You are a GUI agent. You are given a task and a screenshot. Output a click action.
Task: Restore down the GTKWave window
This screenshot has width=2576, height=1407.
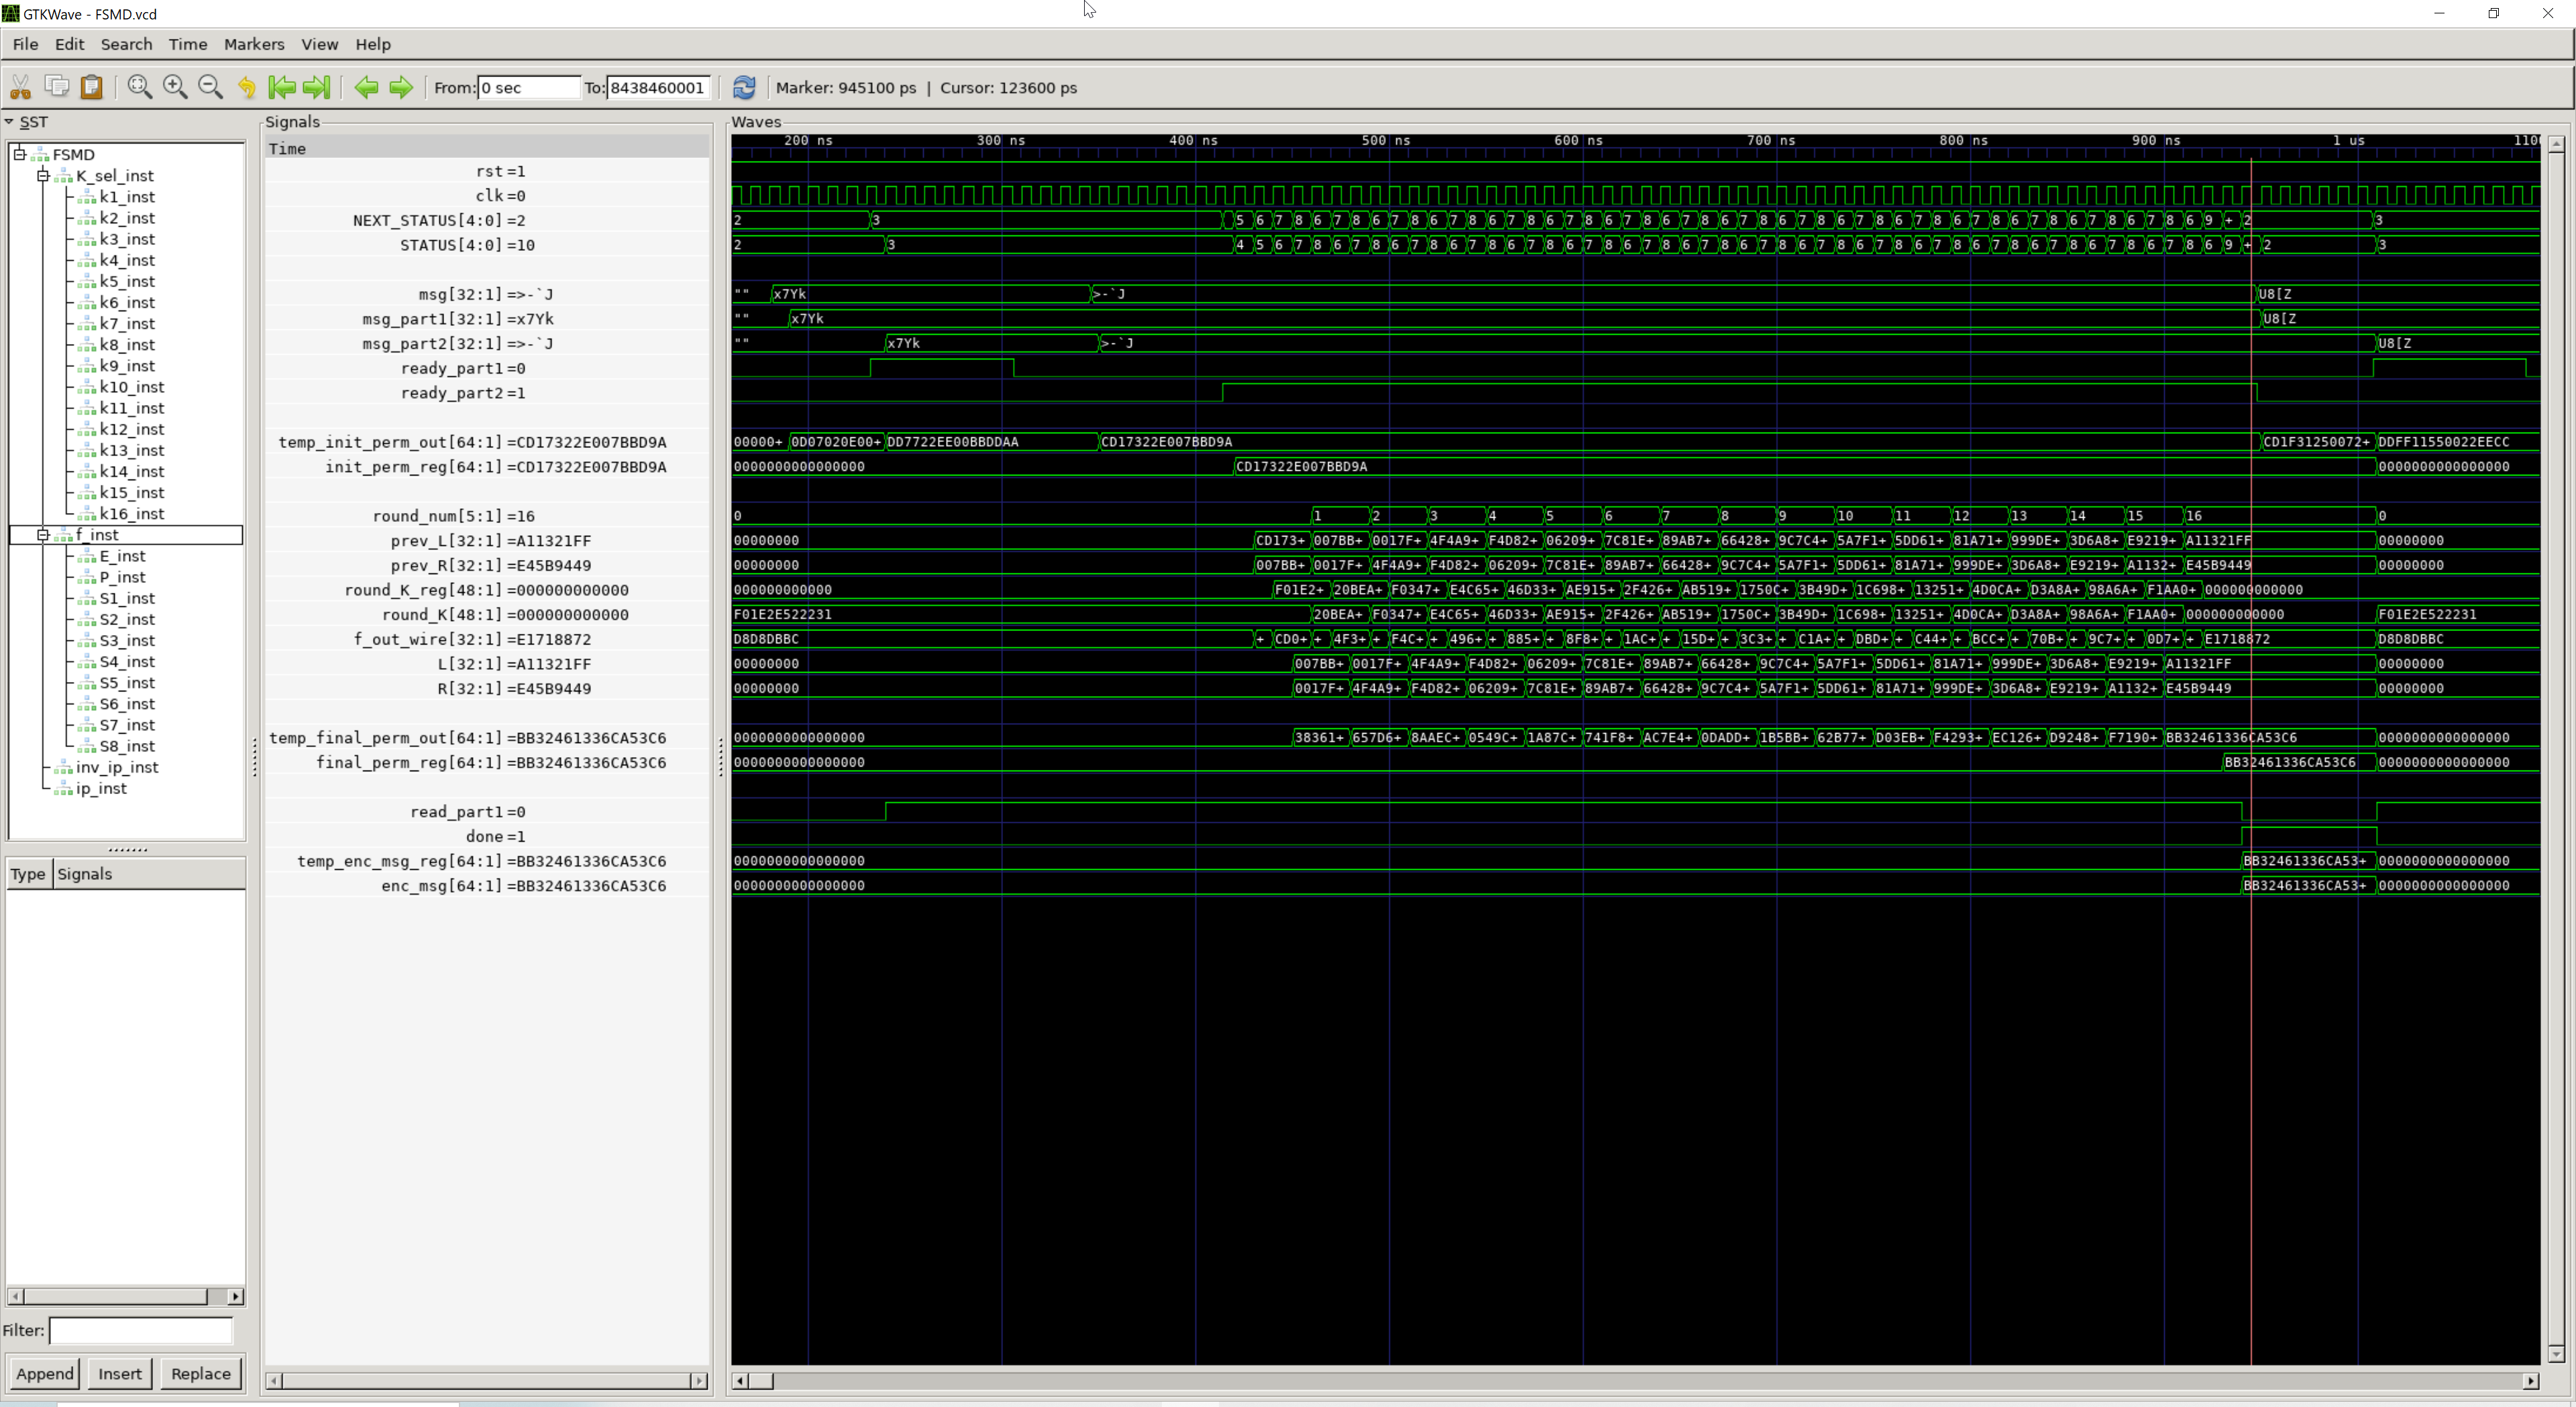click(2493, 14)
